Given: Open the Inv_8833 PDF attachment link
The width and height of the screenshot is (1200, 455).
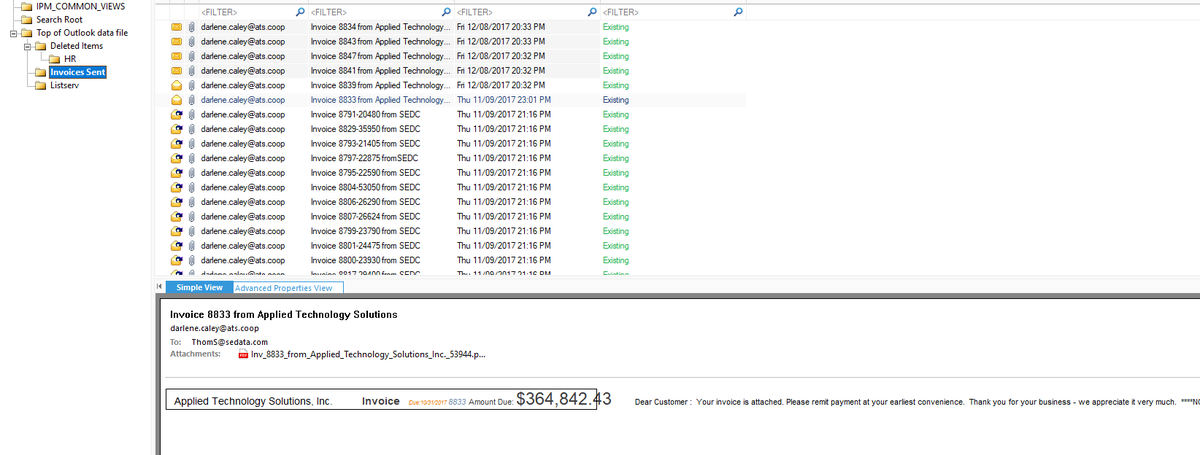Looking at the screenshot, I should pyautogui.click(x=368, y=354).
